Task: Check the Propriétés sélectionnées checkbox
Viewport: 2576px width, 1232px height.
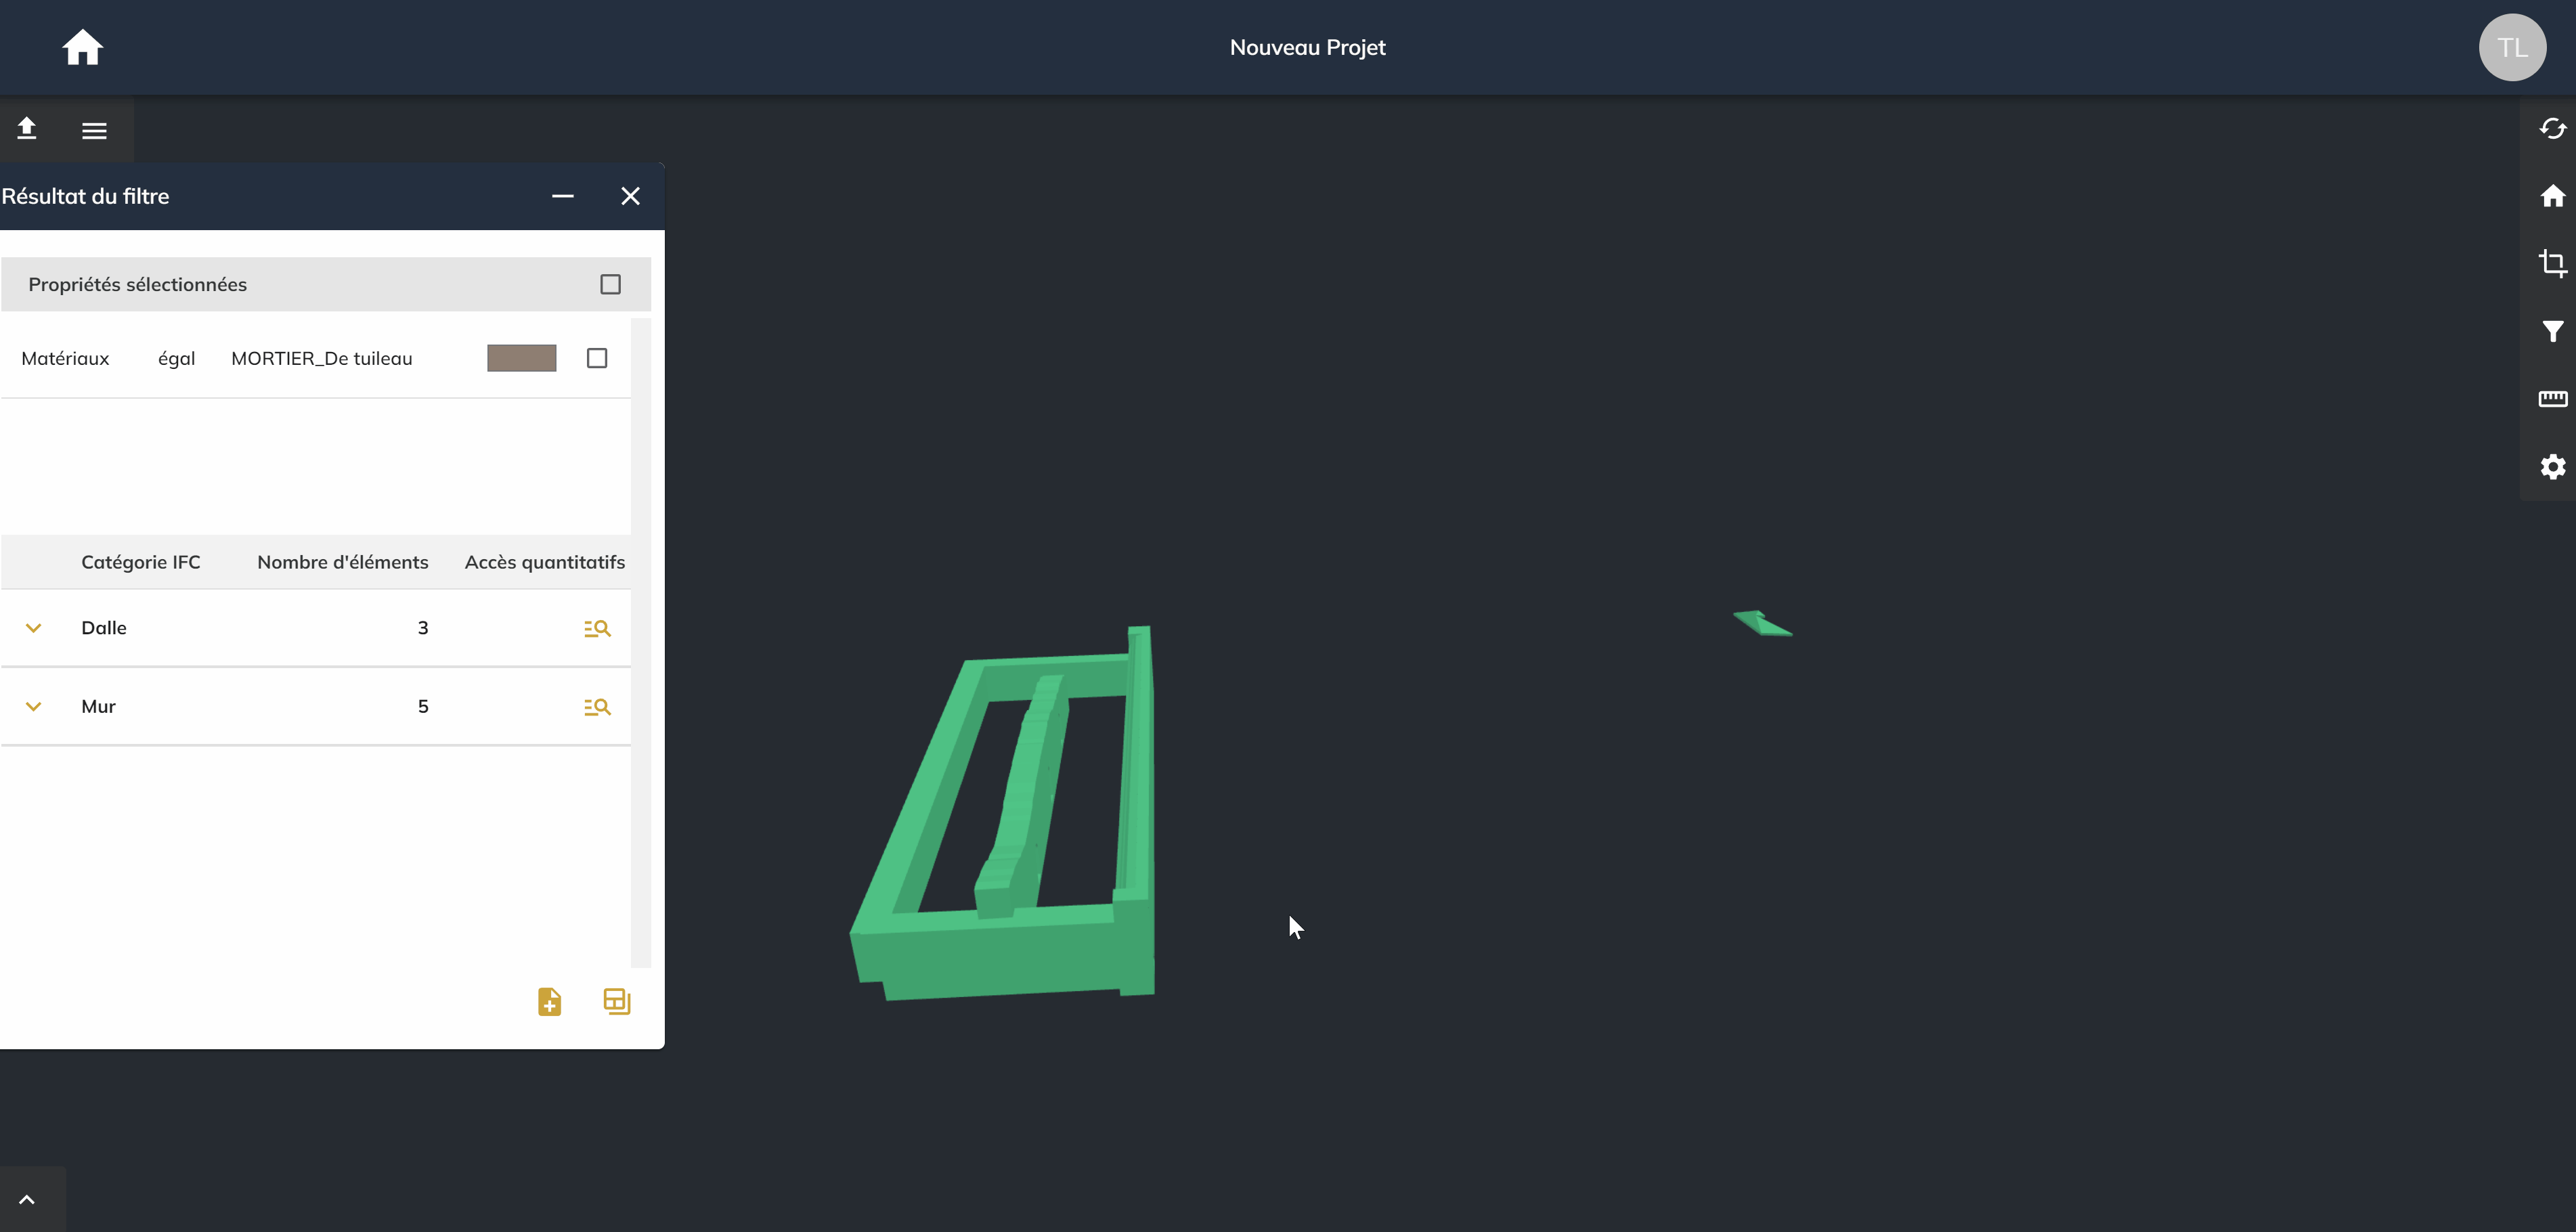Action: 610,284
